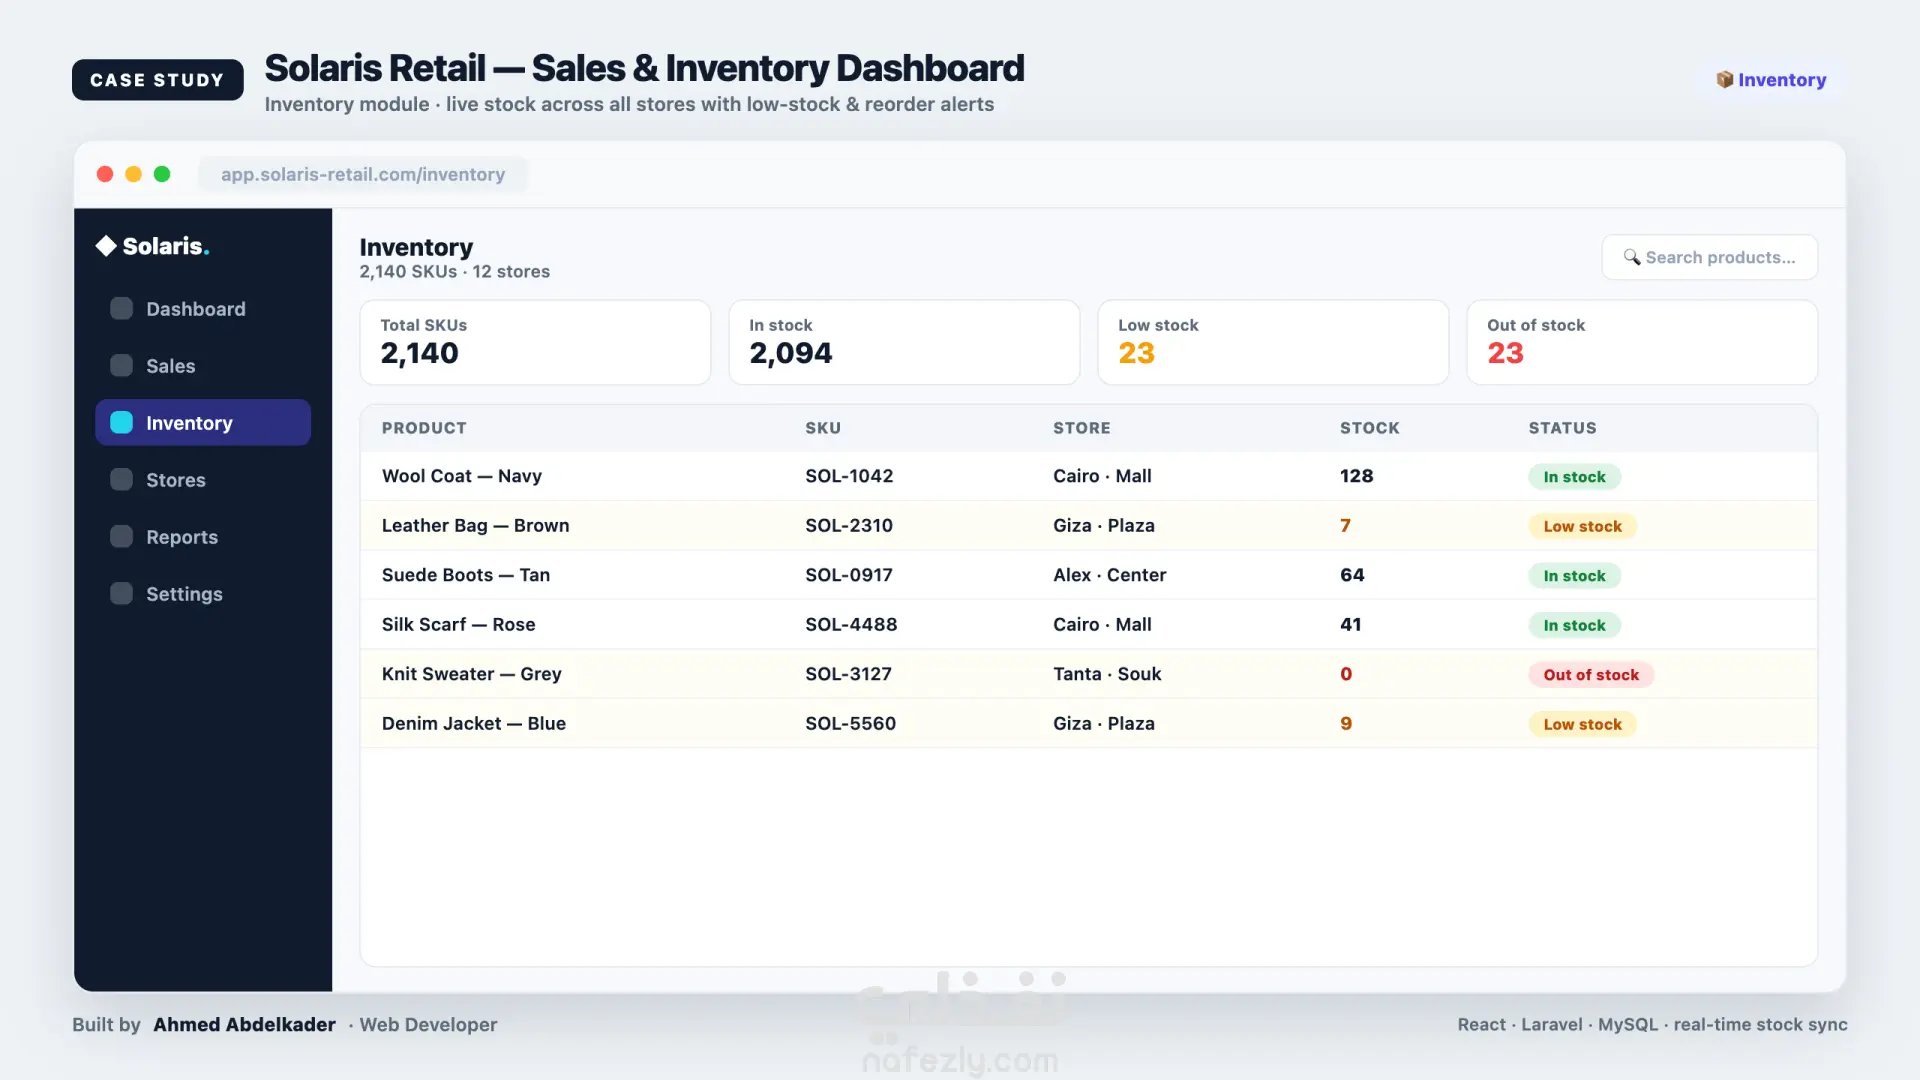The image size is (1920, 1080).
Task: Click the Reports sidebar icon
Action: [121, 537]
